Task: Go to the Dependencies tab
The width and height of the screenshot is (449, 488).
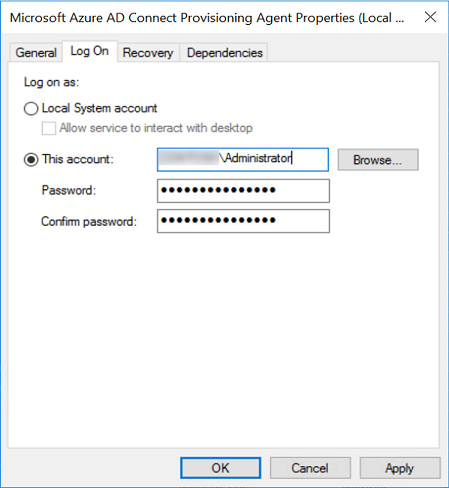Action: (x=225, y=53)
